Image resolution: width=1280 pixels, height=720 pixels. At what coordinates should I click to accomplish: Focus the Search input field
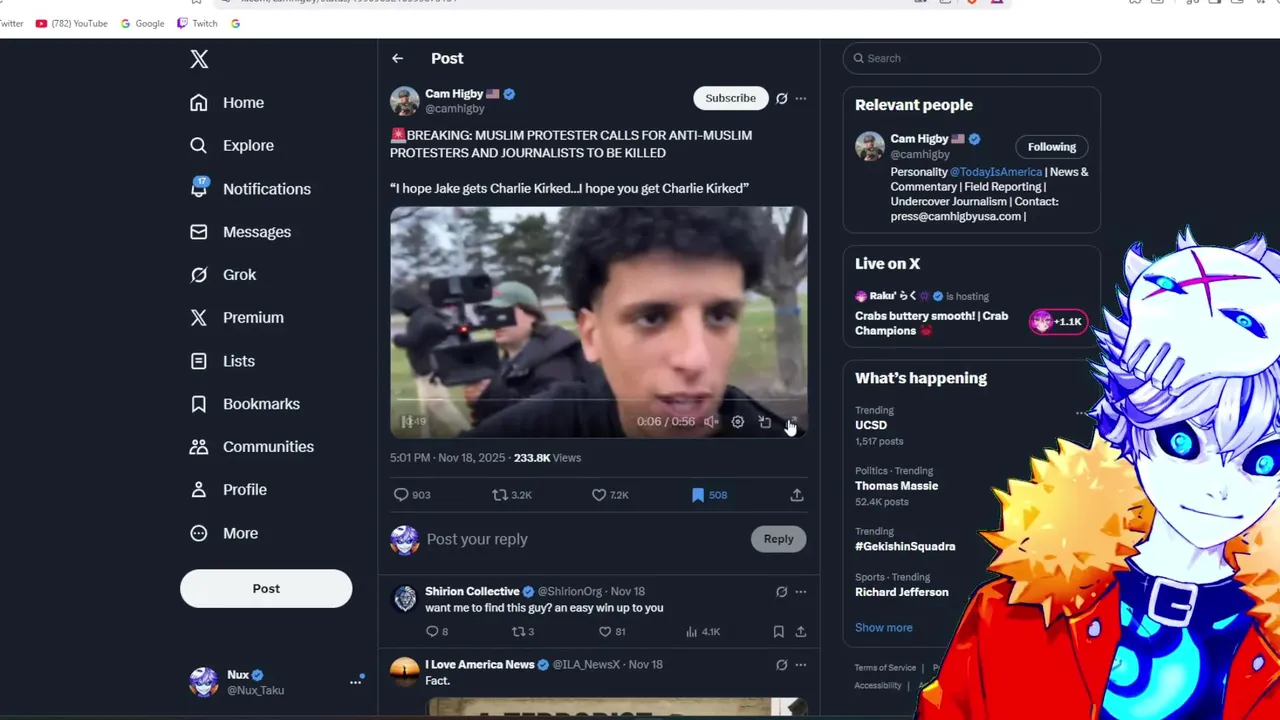[972, 58]
